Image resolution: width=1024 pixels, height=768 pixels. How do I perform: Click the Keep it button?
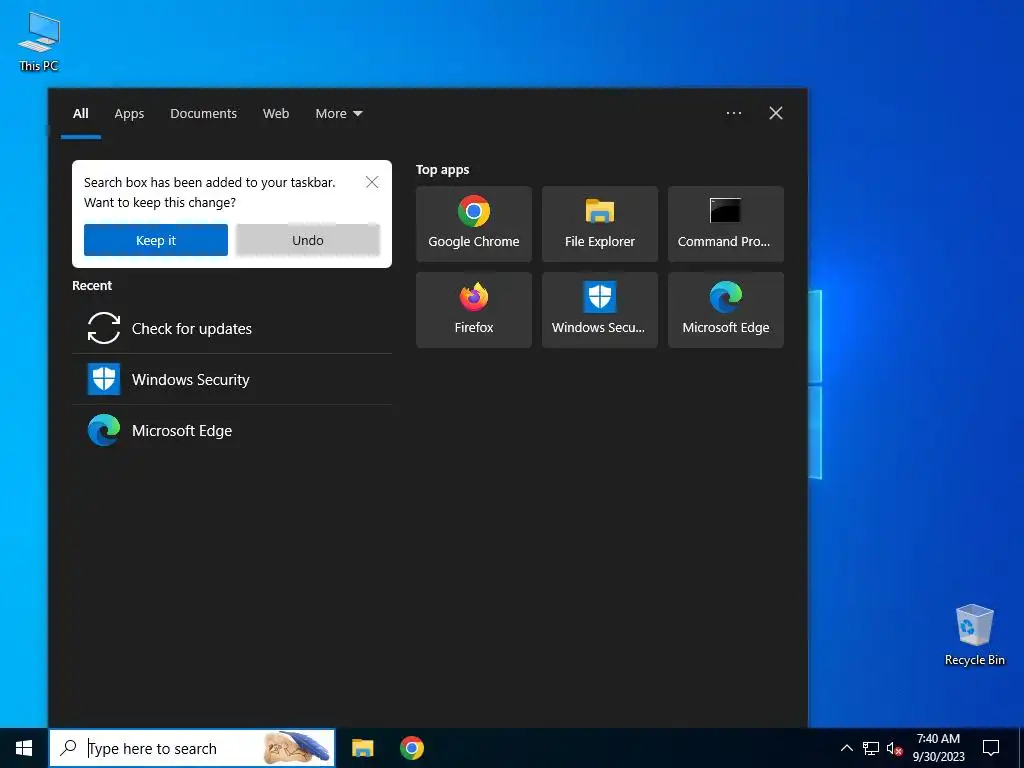[x=155, y=240]
